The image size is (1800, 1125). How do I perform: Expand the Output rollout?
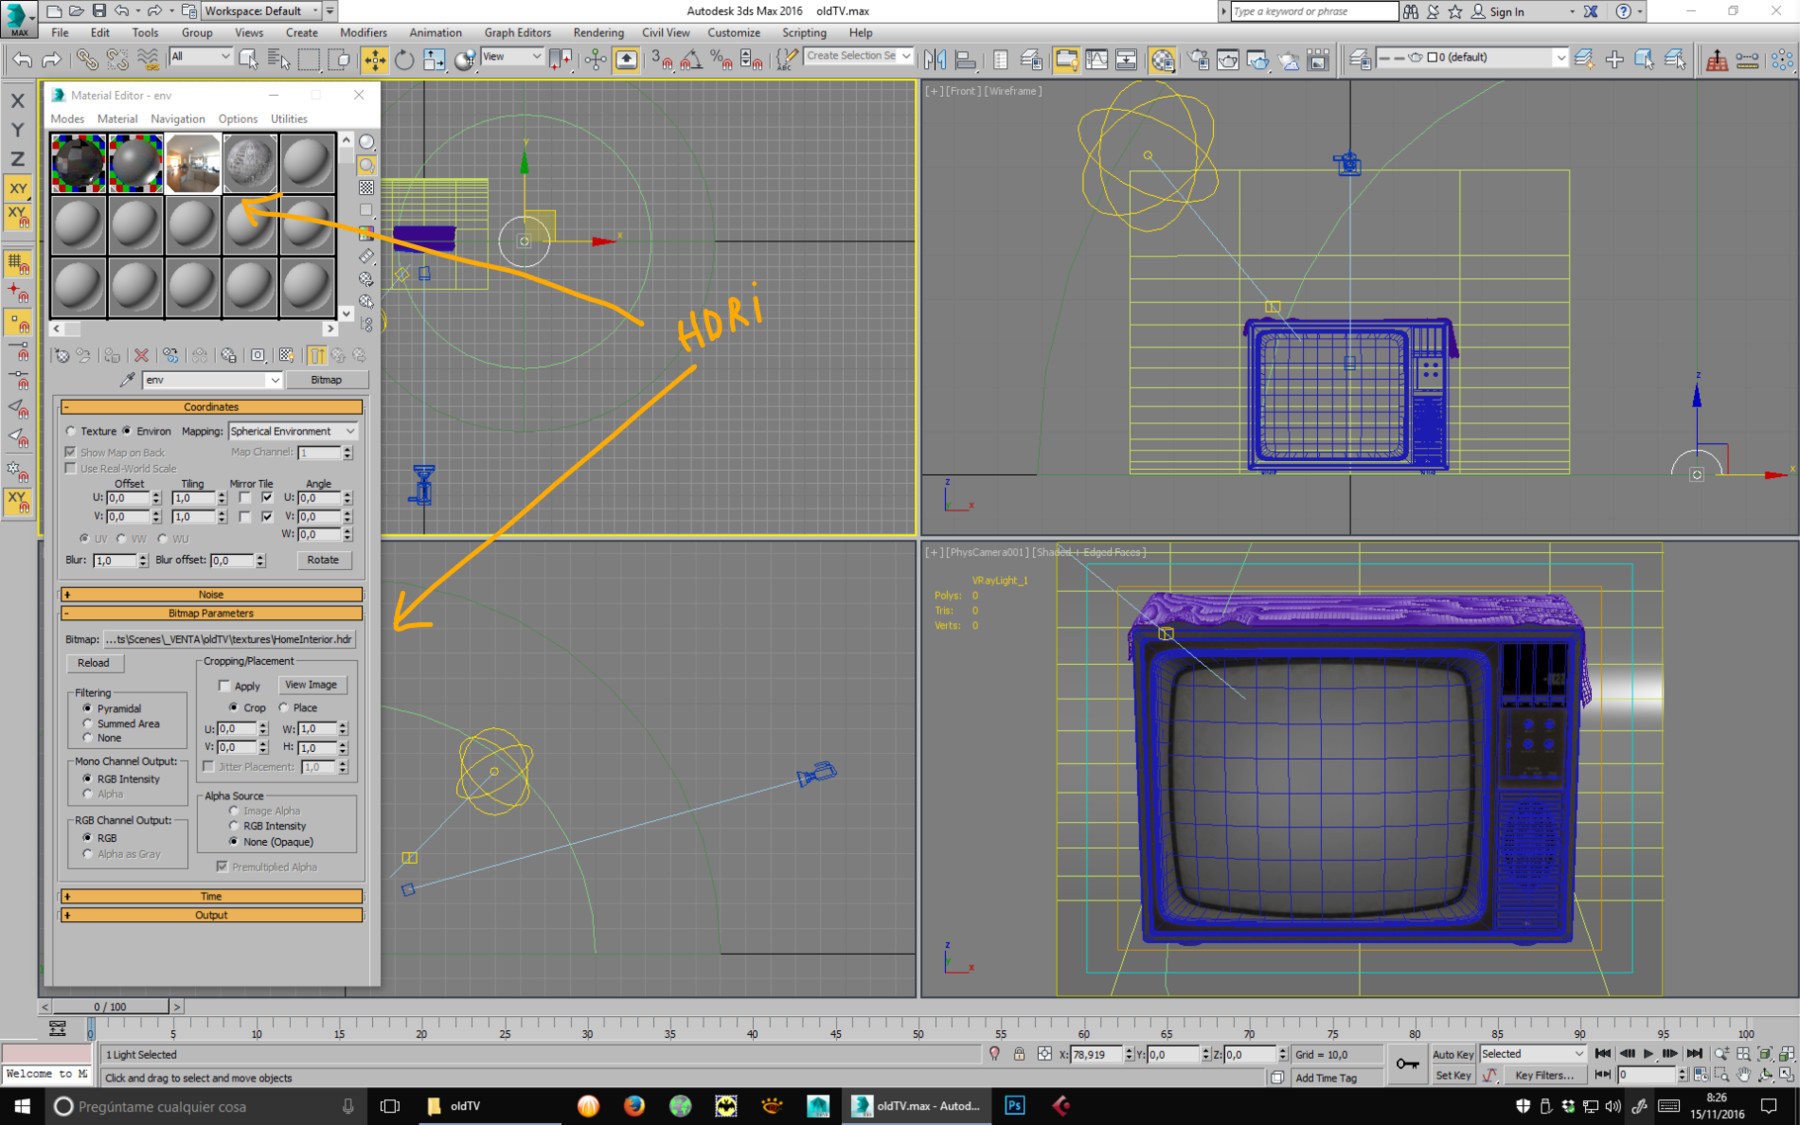coord(211,915)
